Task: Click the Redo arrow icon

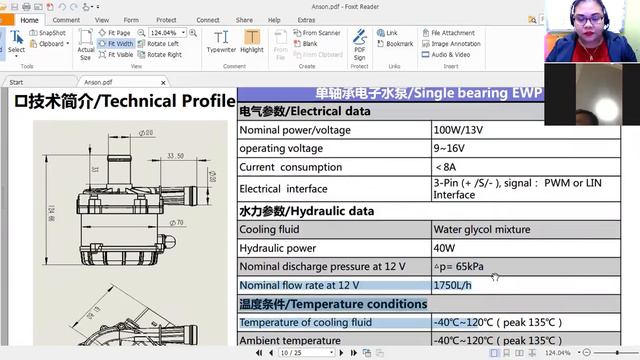Action: pyautogui.click(x=74, y=7)
